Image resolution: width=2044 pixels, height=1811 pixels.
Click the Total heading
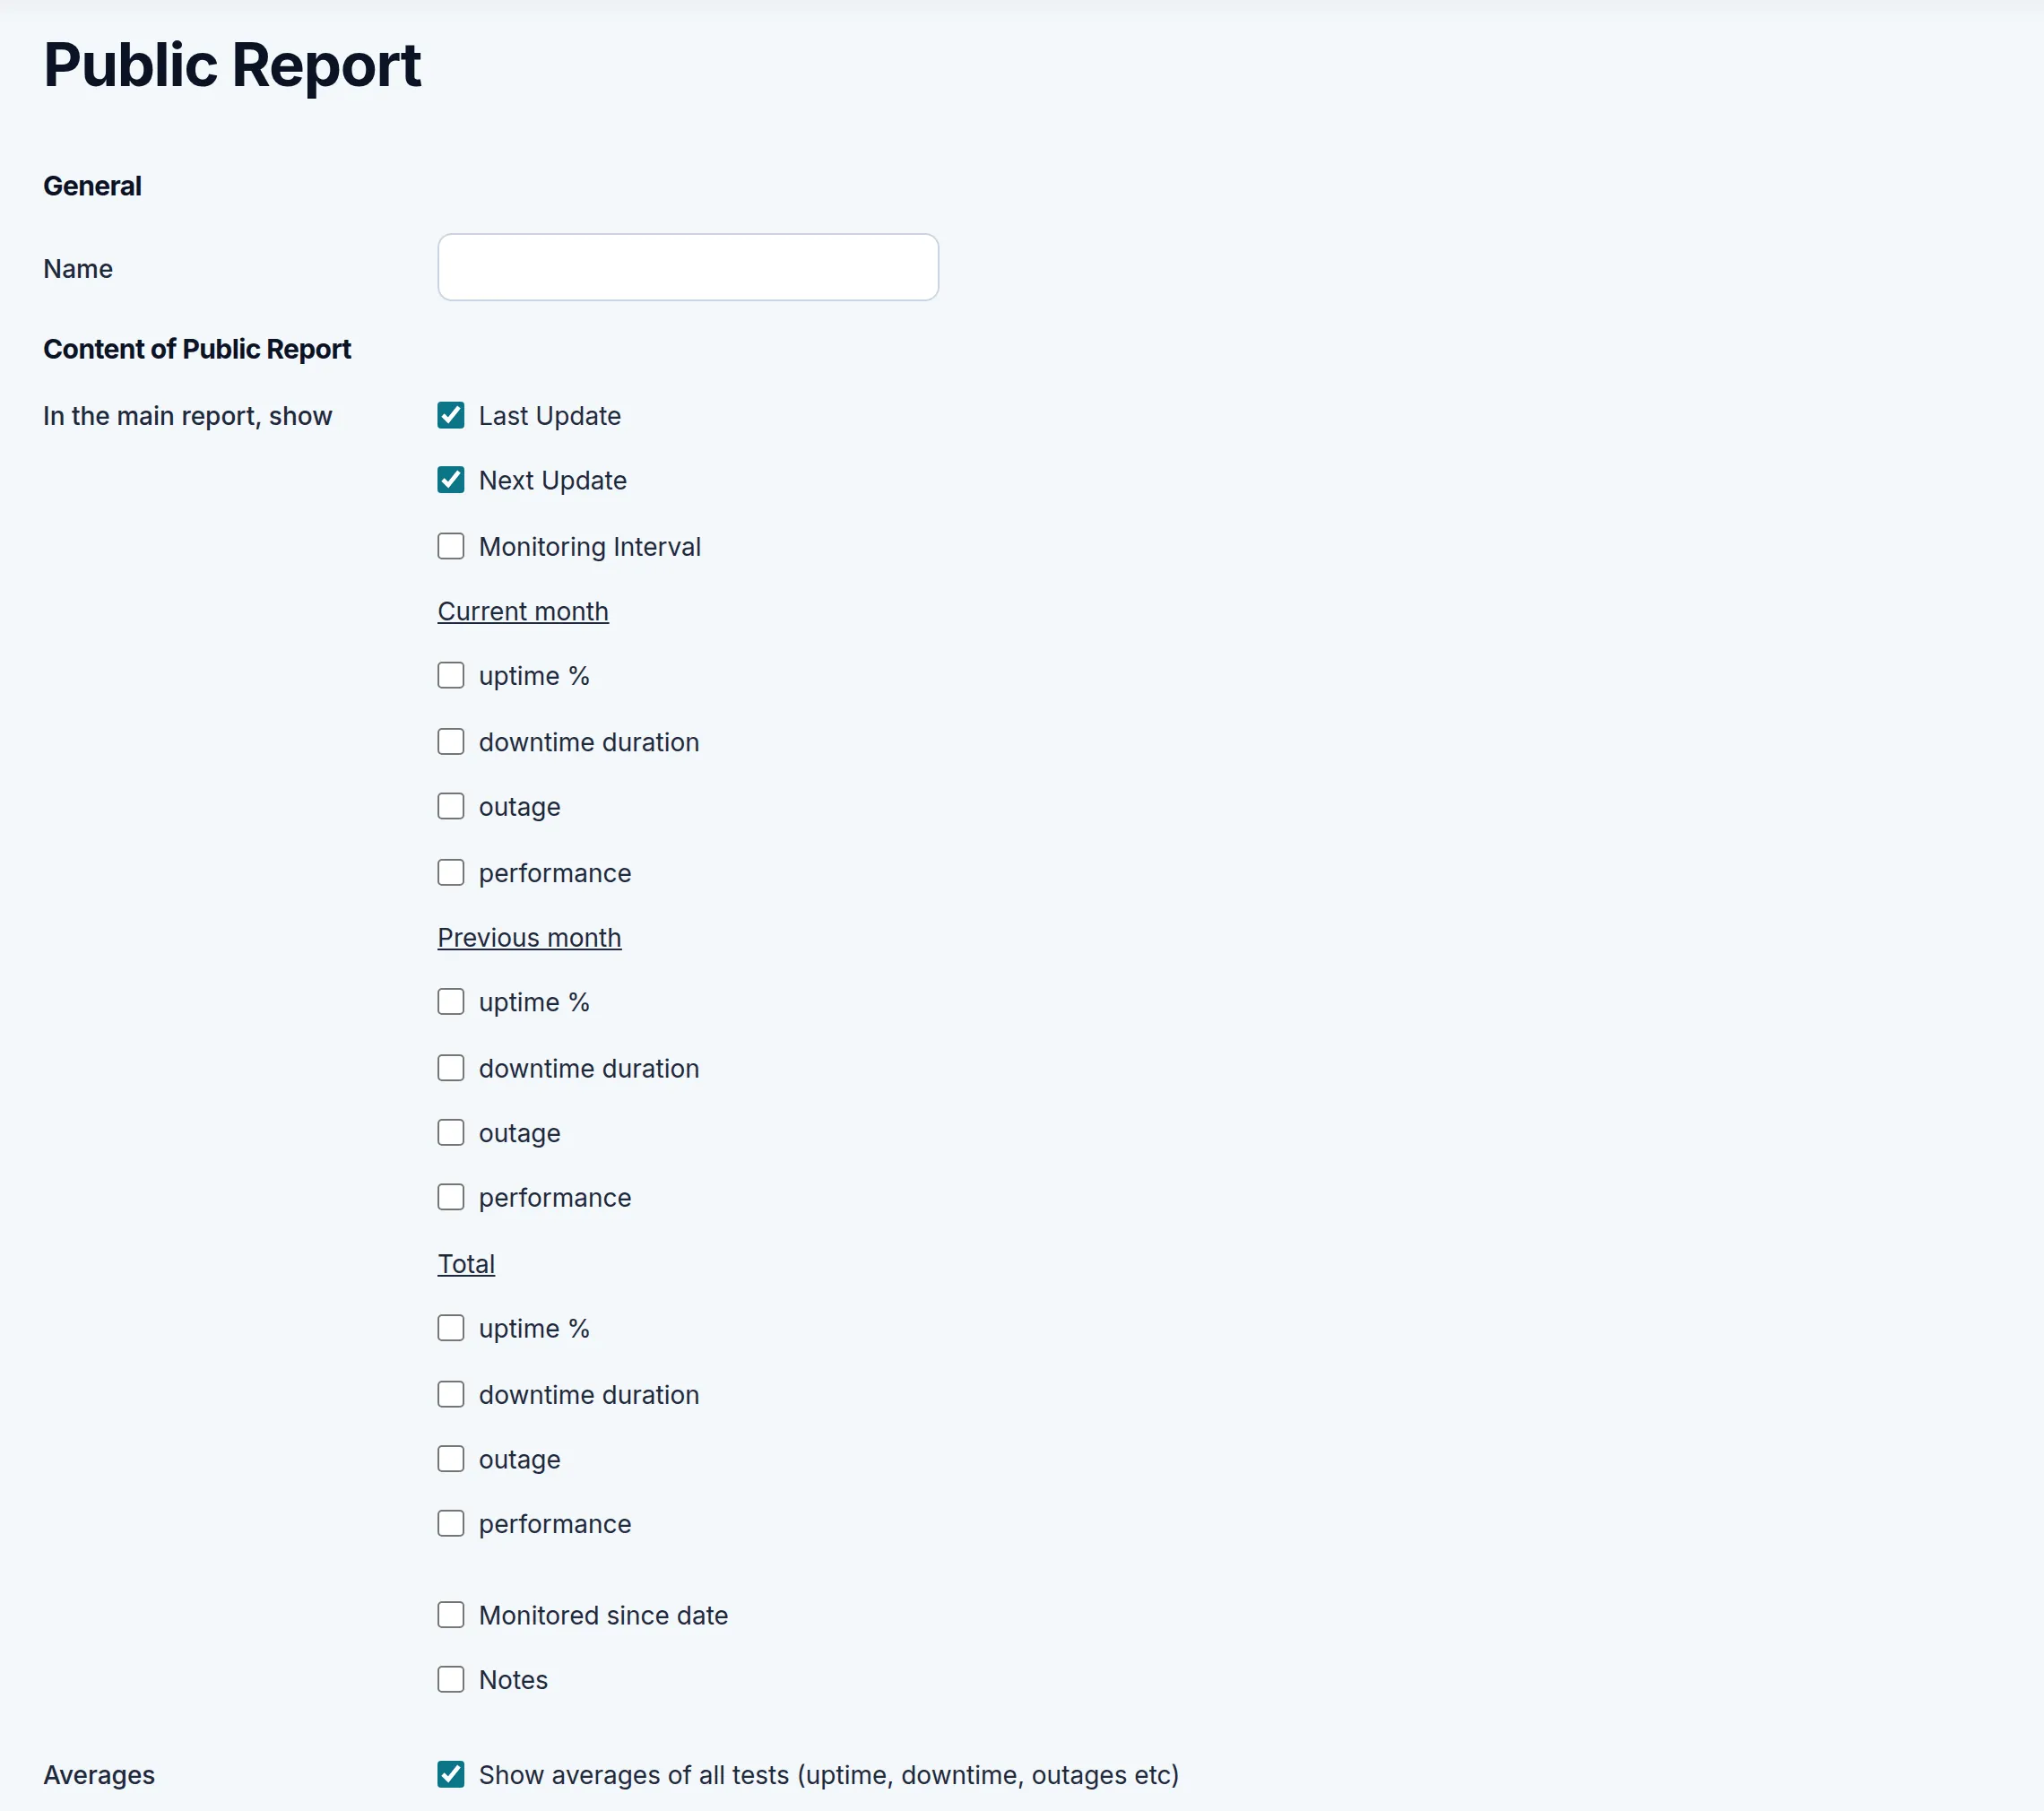click(466, 1264)
